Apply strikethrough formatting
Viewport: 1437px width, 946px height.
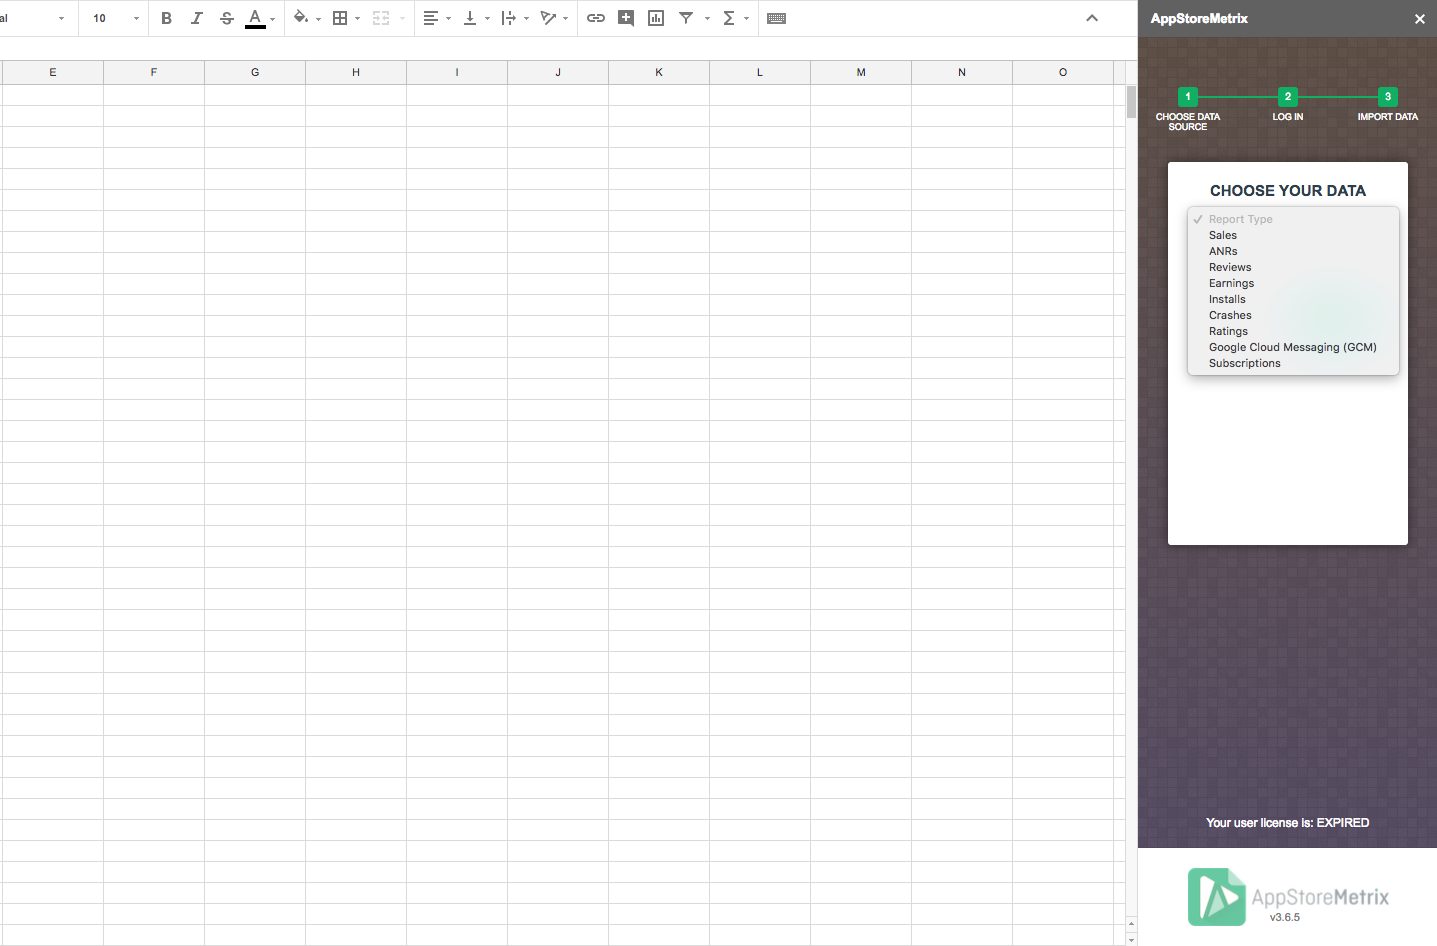coord(226,18)
